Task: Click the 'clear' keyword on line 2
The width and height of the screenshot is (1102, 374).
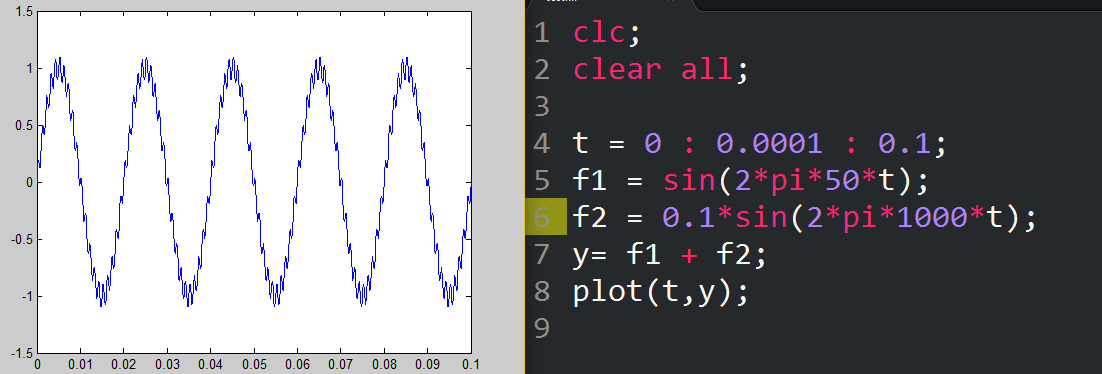Action: tap(617, 70)
